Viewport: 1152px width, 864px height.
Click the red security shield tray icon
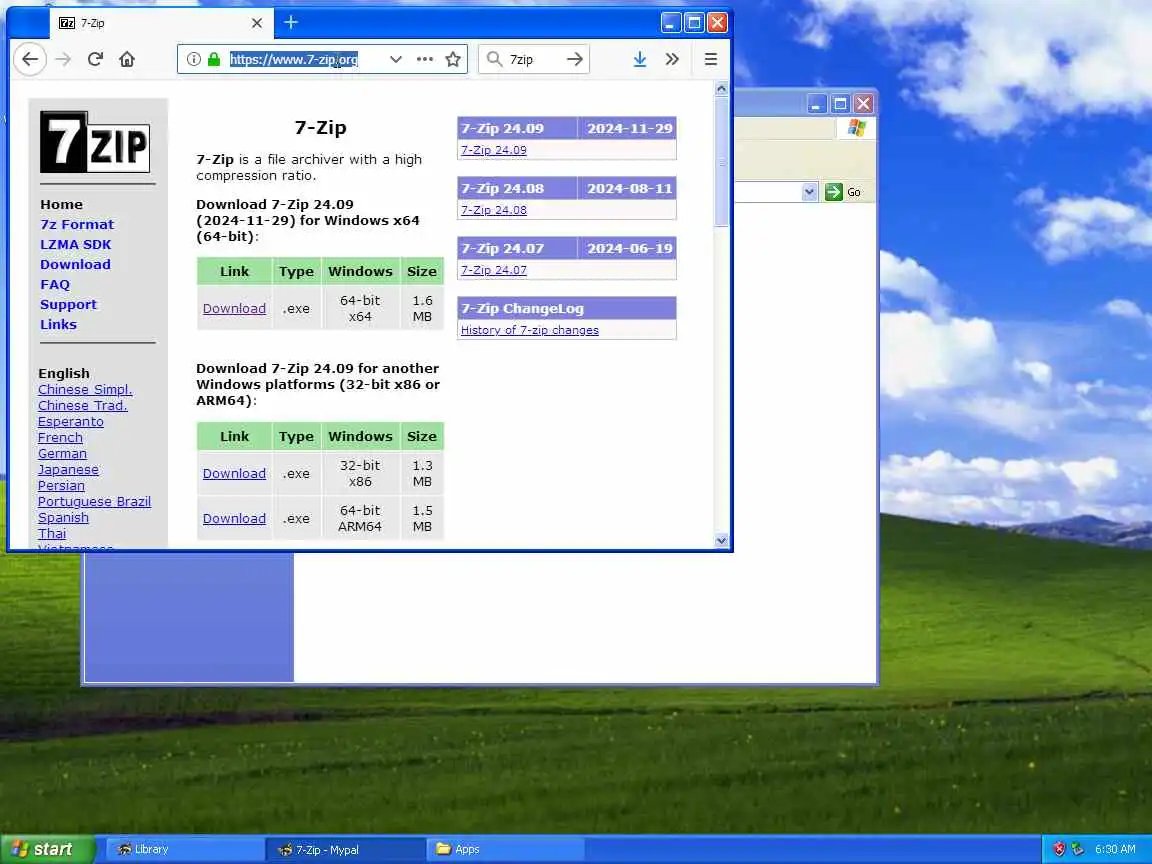click(x=1059, y=849)
